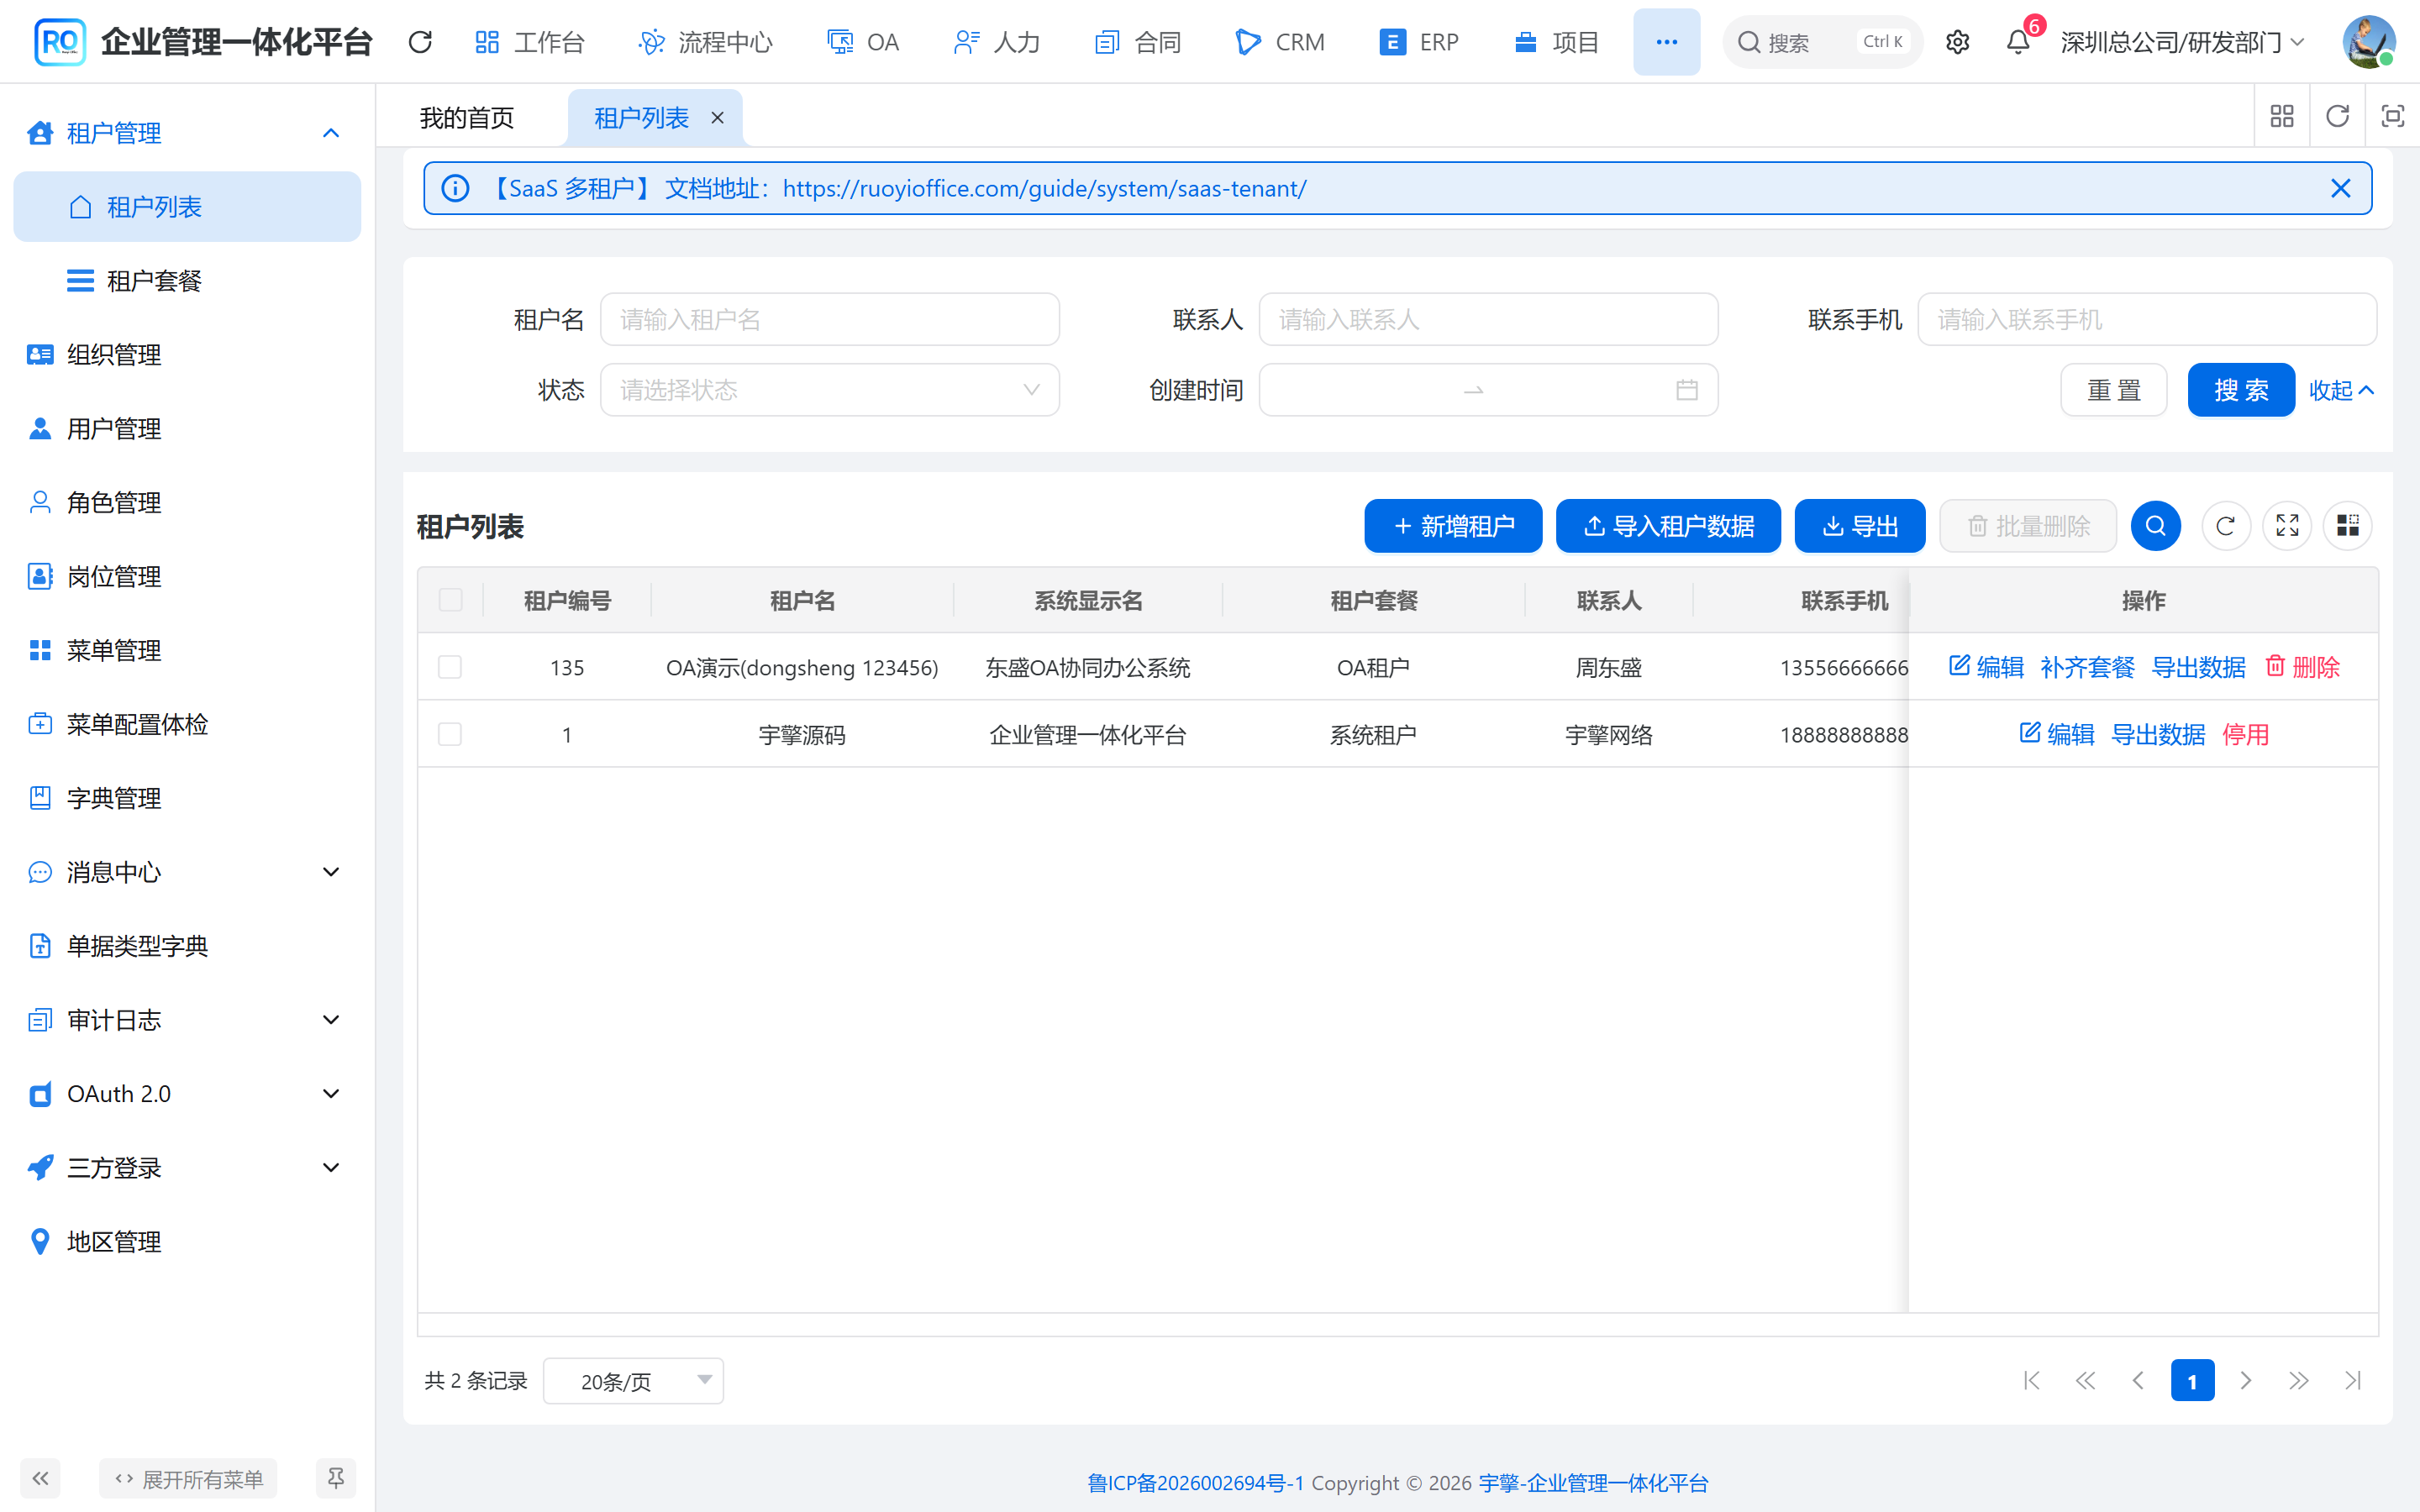Click the user avatar picture
2420x1512 pixels.
(2368, 42)
